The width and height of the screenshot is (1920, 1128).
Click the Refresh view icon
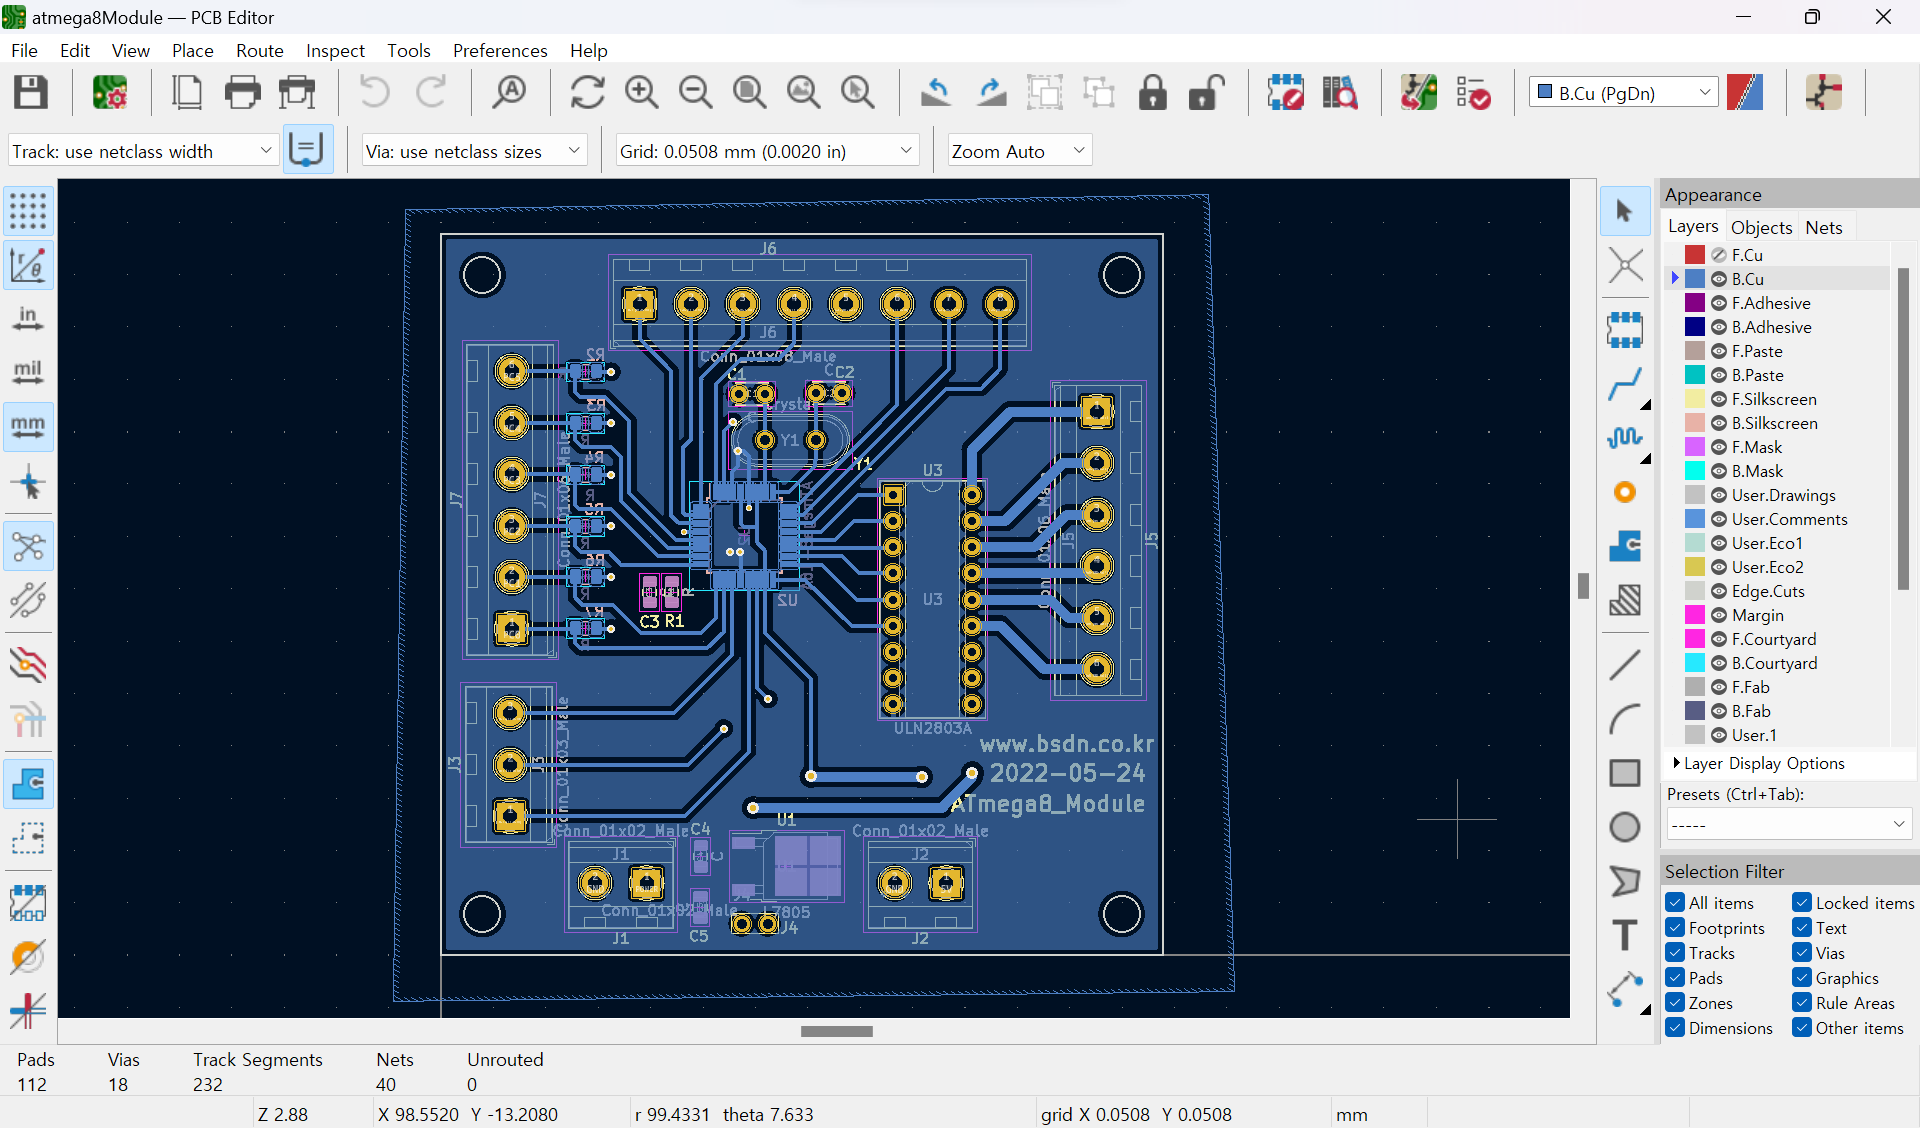[x=588, y=93]
